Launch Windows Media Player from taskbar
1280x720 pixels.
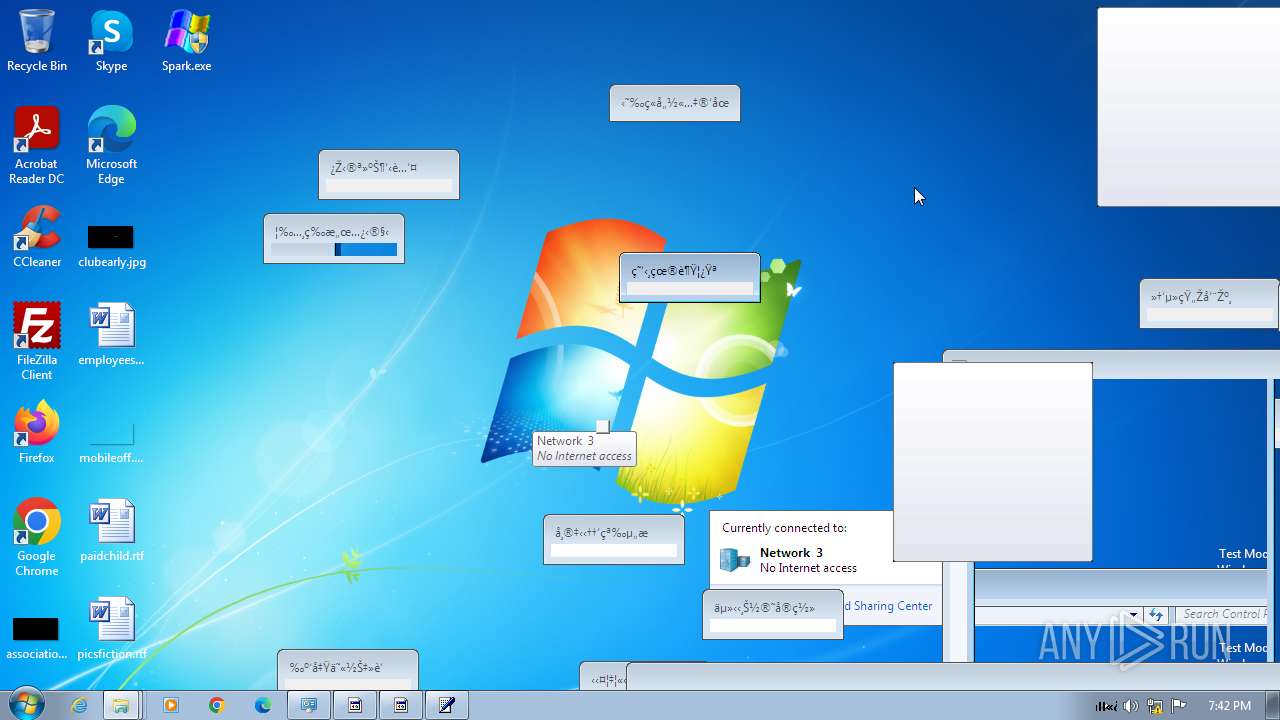pos(170,705)
